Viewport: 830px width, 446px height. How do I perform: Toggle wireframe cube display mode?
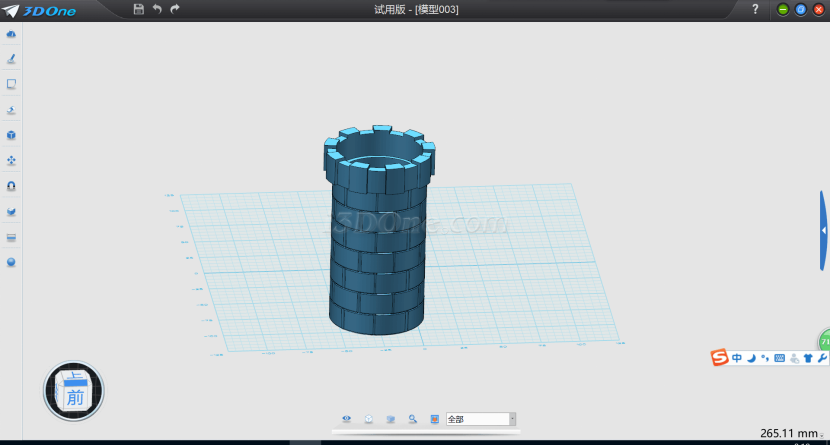pos(369,419)
